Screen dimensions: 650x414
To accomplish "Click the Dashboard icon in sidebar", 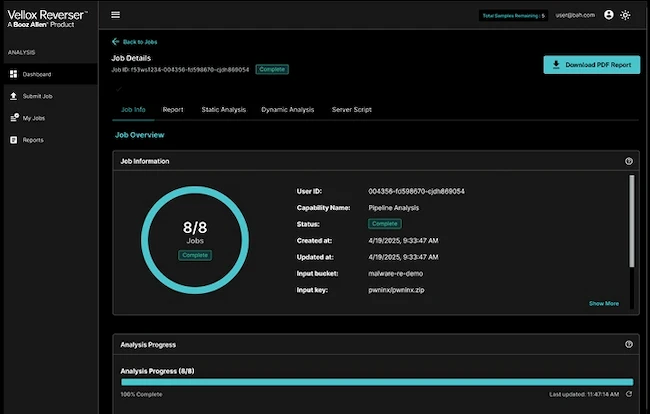I will (13, 74).
